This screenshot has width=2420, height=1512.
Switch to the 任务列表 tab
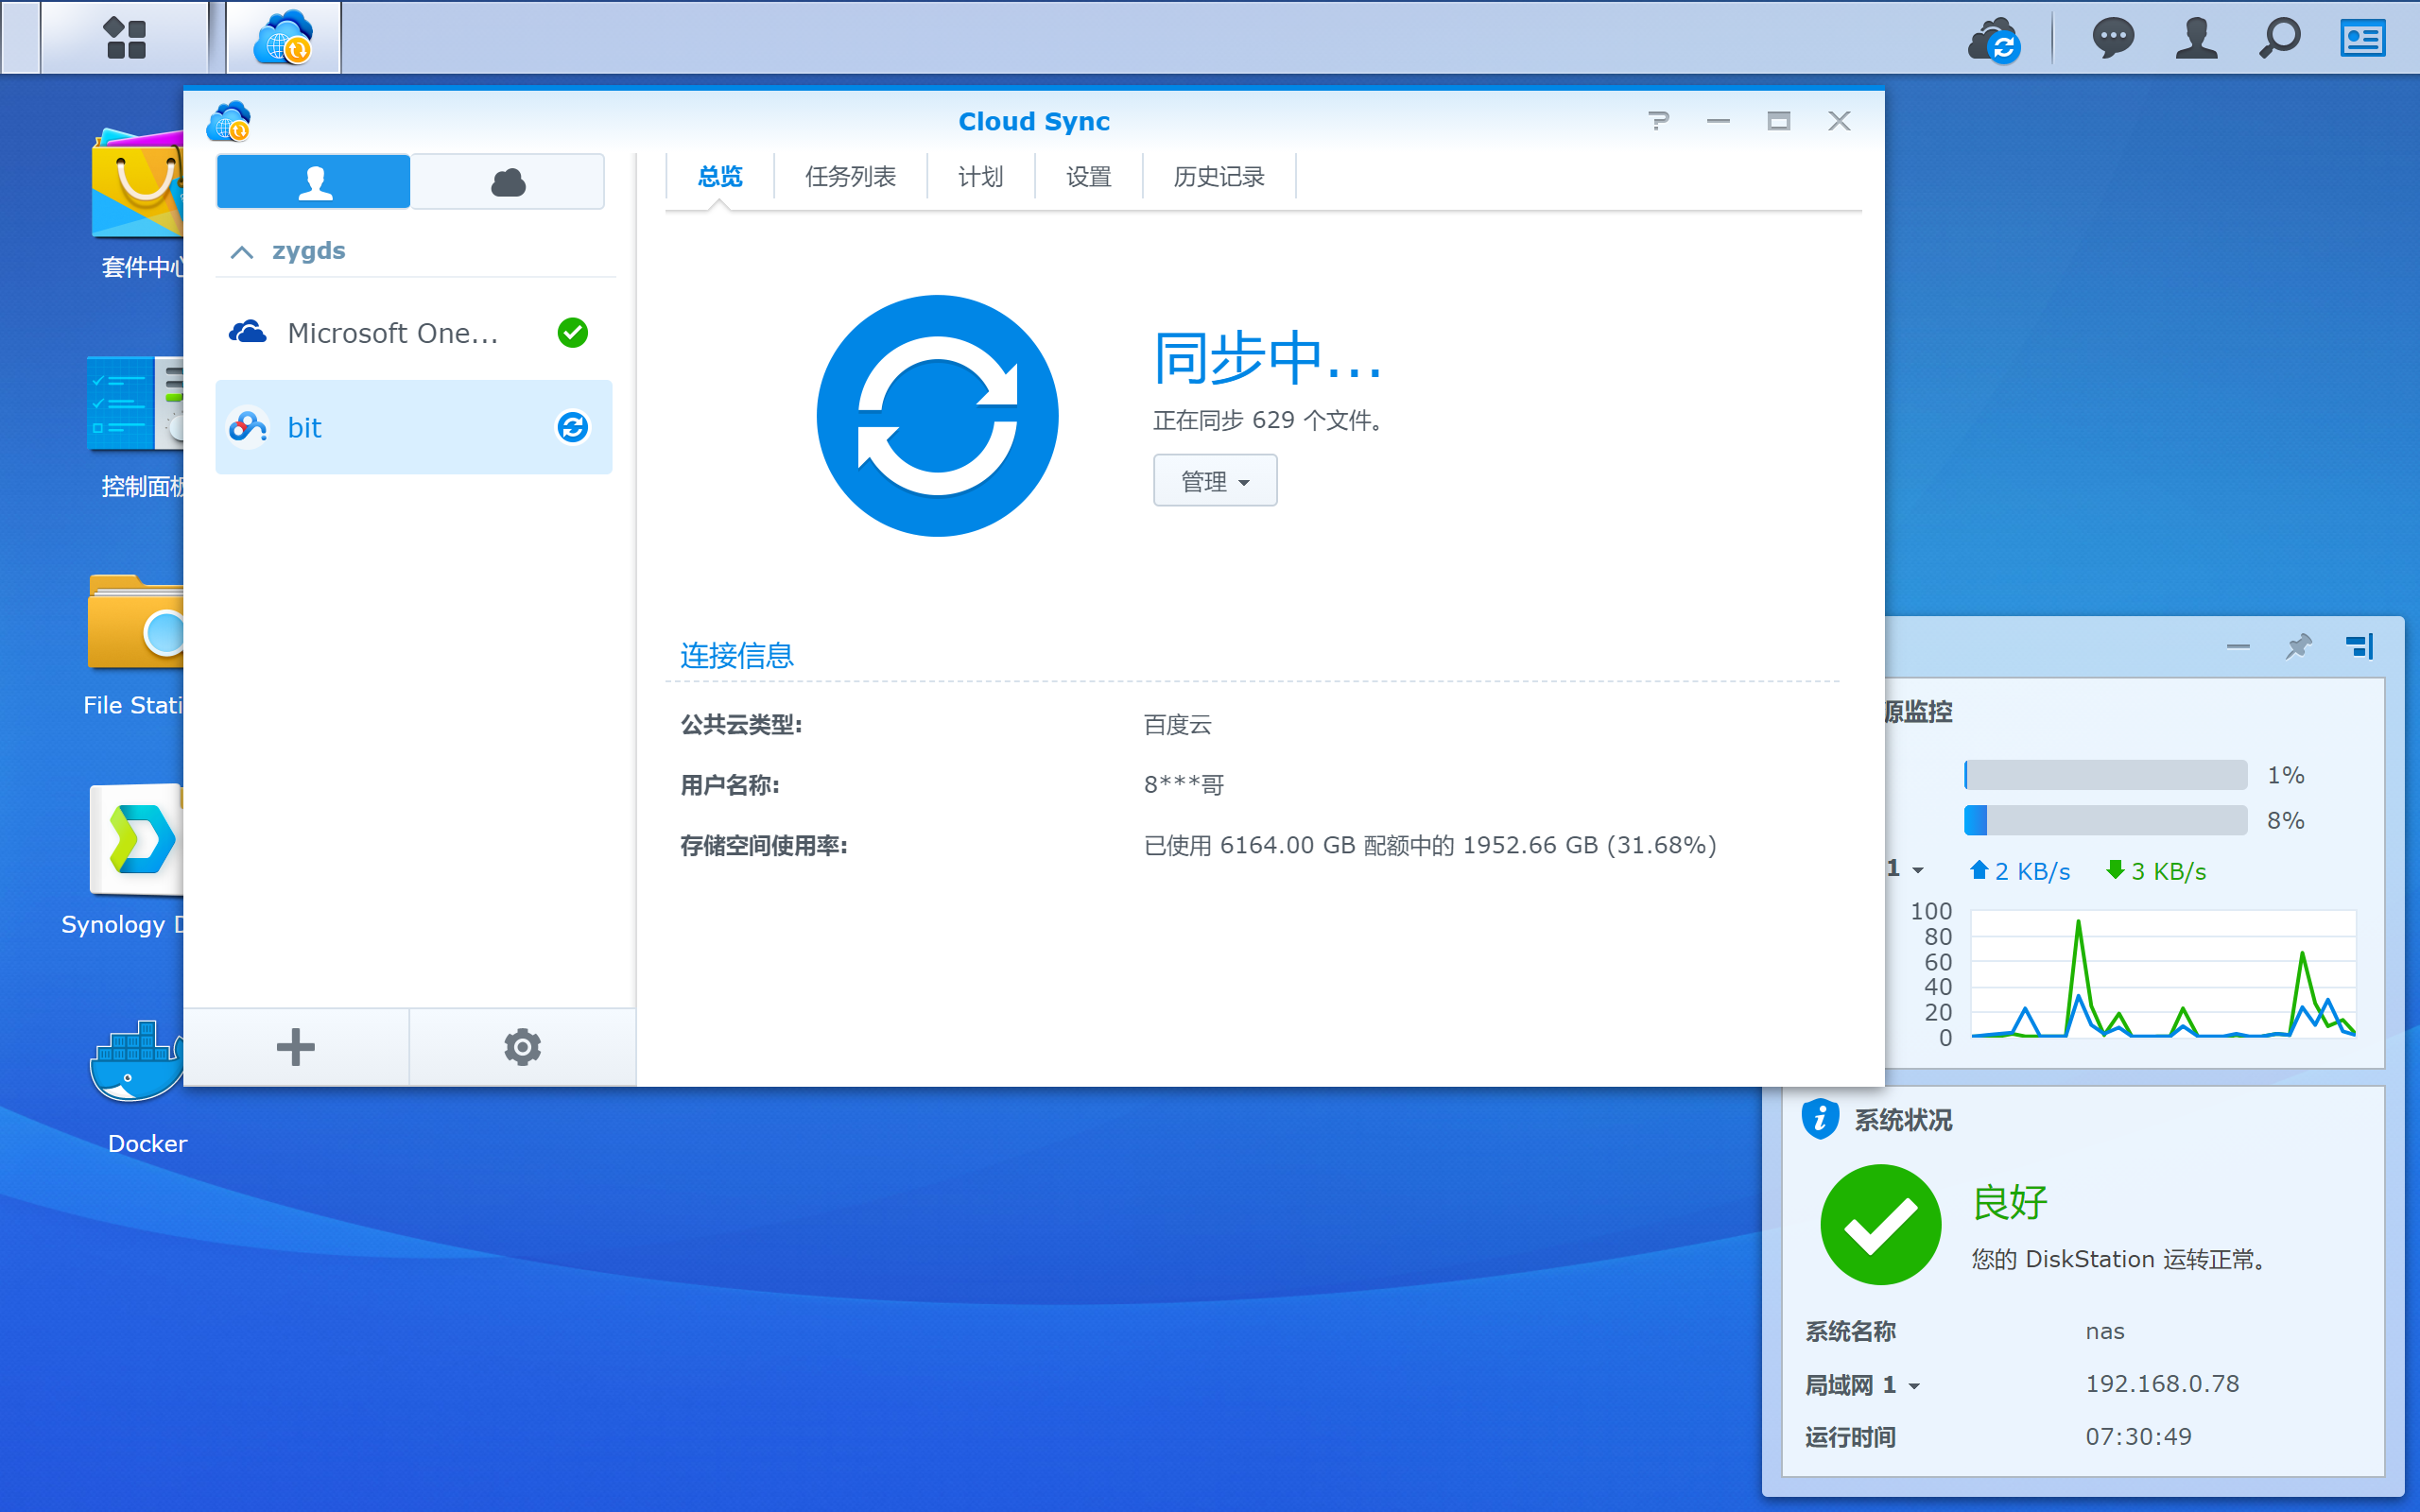pyautogui.click(x=850, y=177)
